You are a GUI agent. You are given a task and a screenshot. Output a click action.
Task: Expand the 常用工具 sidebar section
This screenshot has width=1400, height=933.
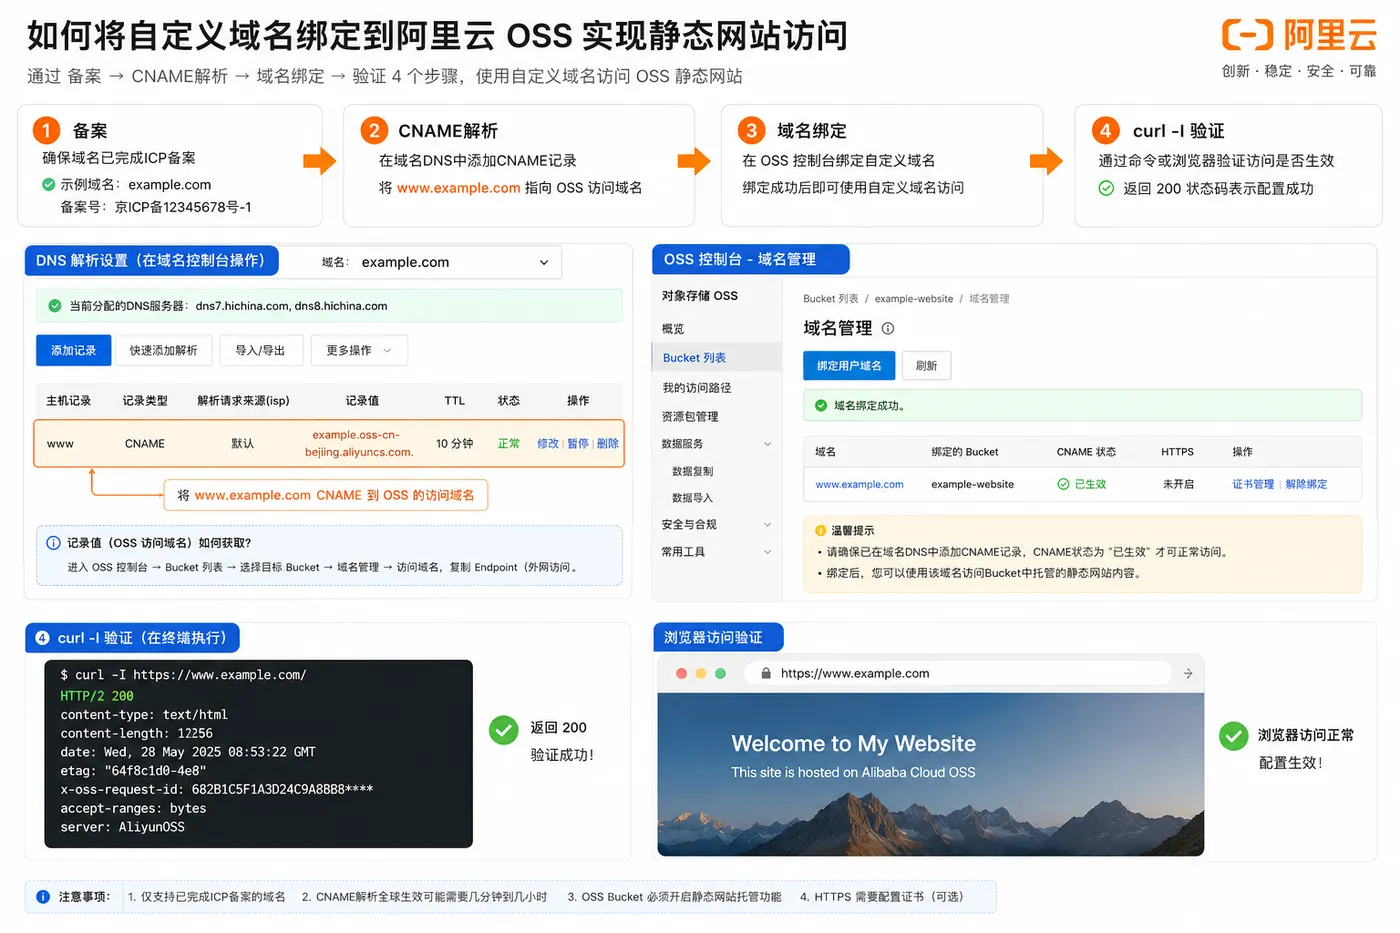tap(767, 552)
